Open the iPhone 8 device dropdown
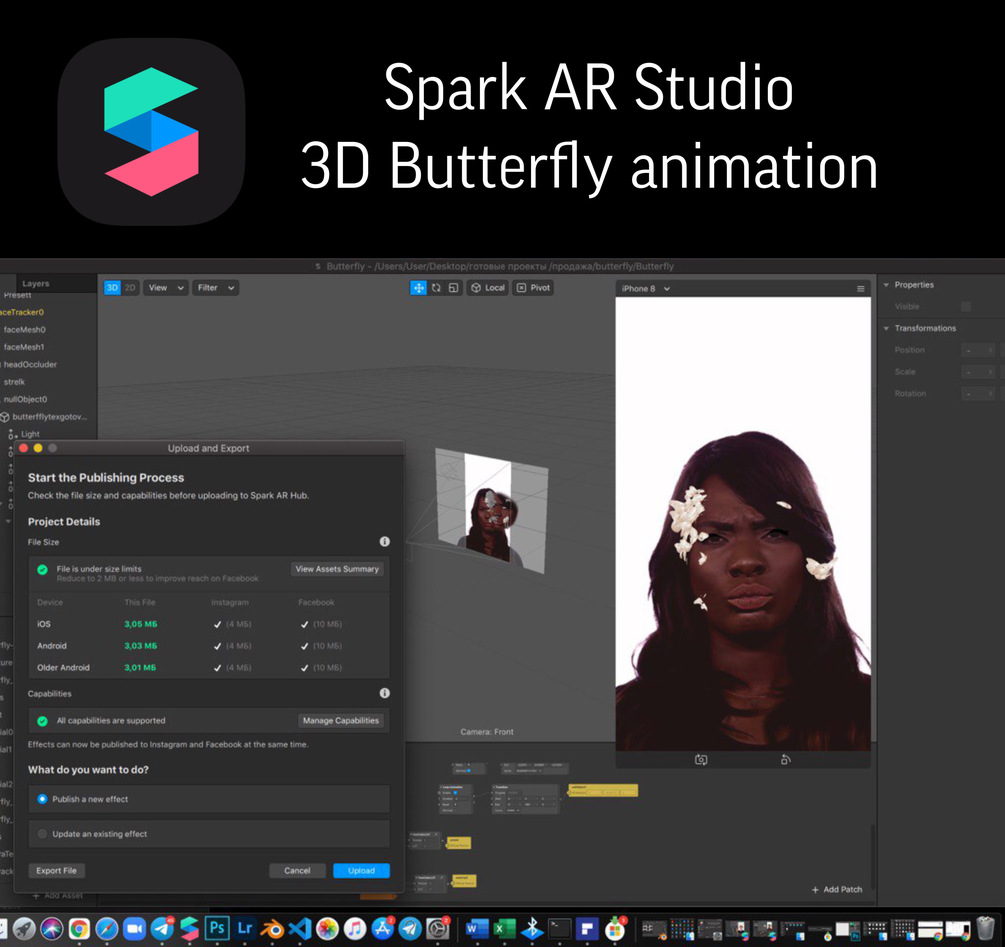The height and width of the screenshot is (947, 1005). [645, 289]
